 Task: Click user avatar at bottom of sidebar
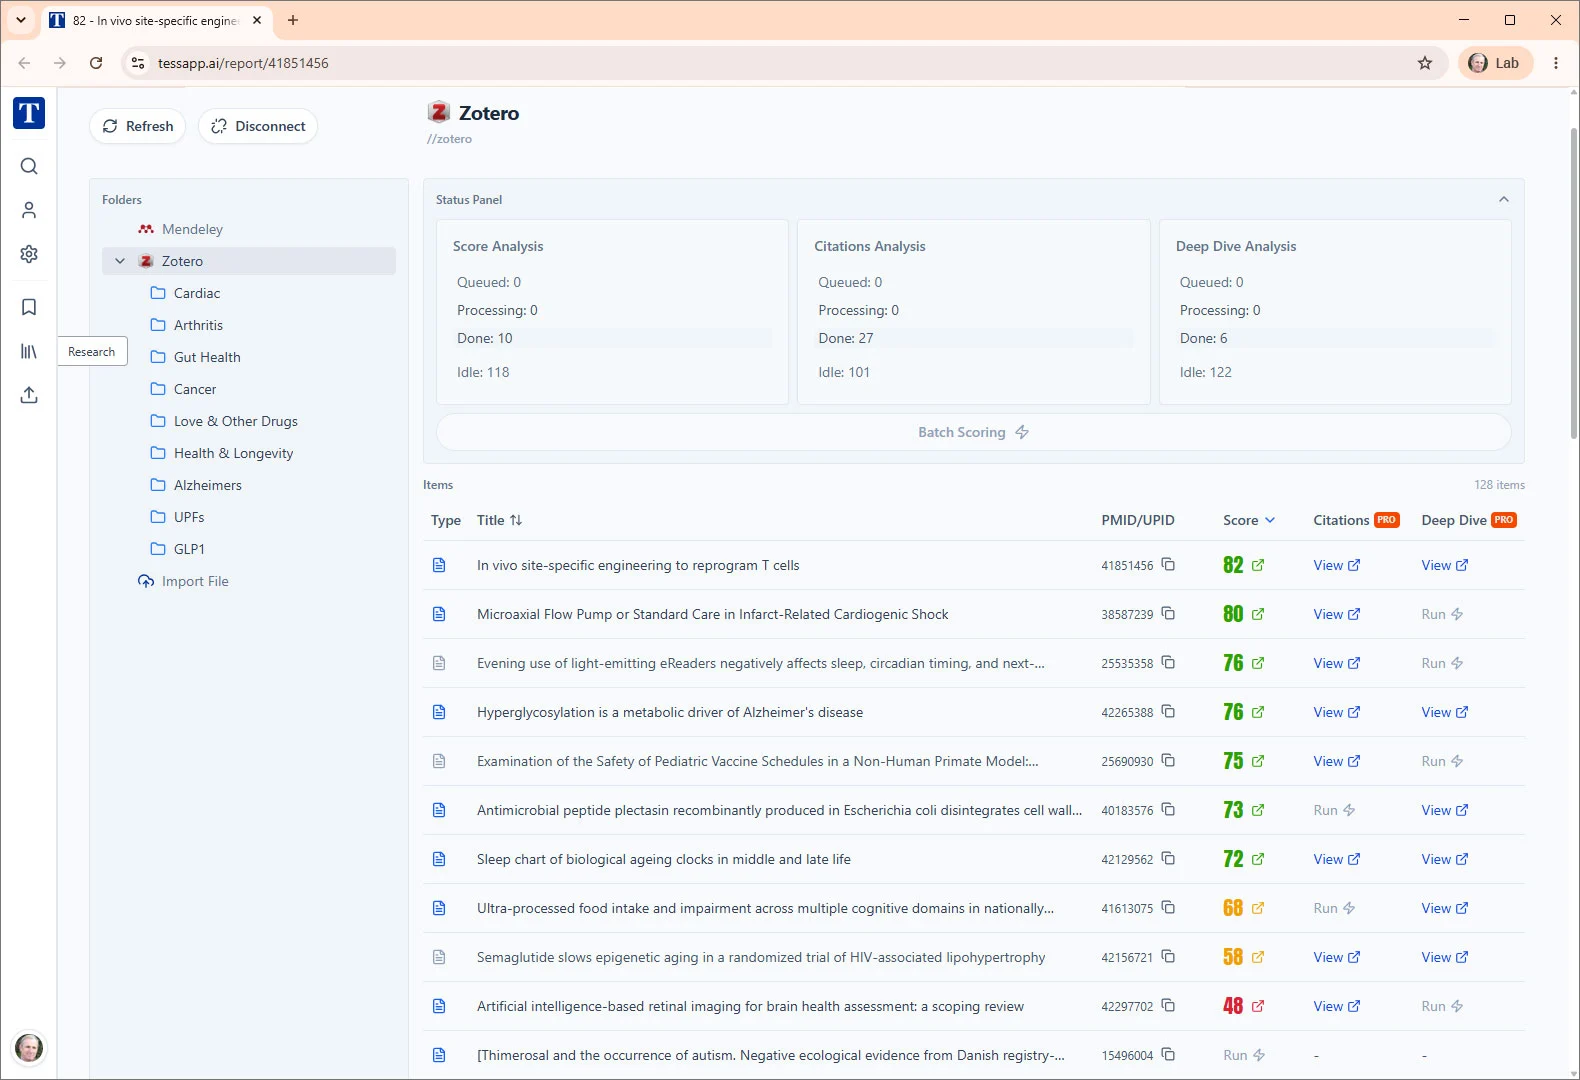tap(29, 1048)
